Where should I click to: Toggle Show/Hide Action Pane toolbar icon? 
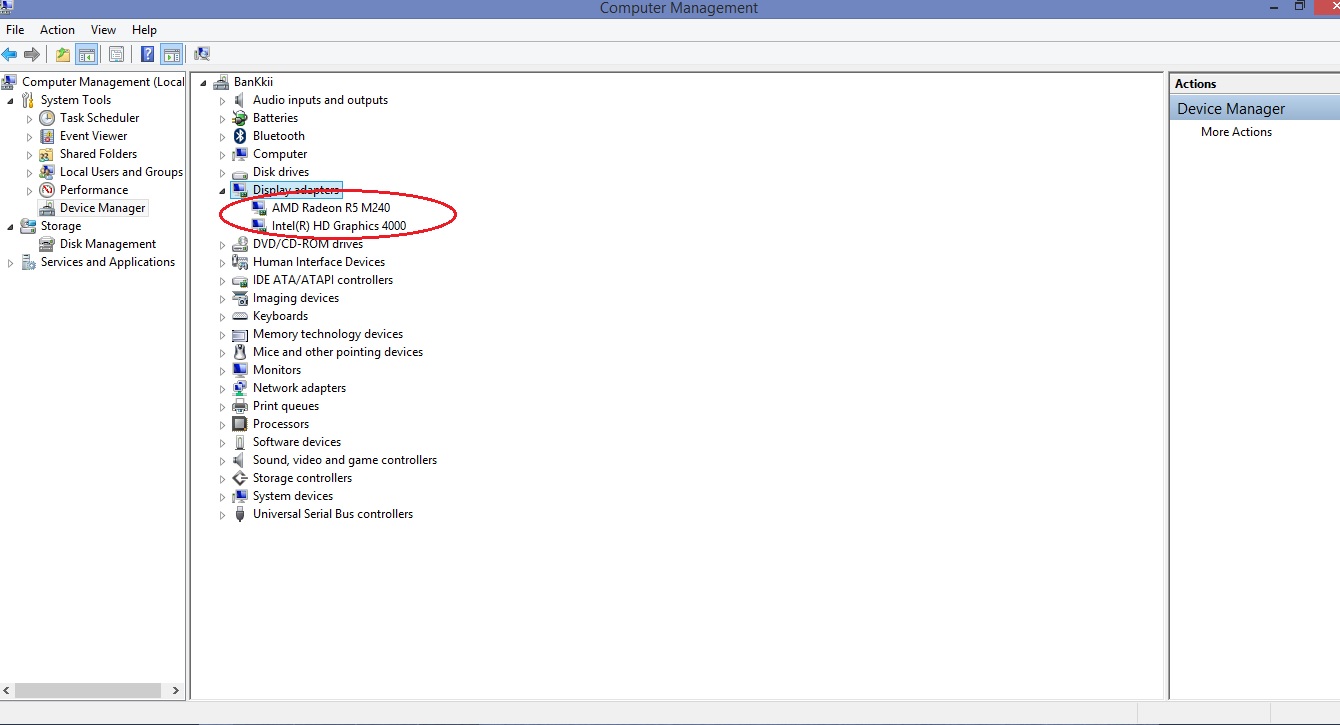pyautogui.click(x=171, y=54)
